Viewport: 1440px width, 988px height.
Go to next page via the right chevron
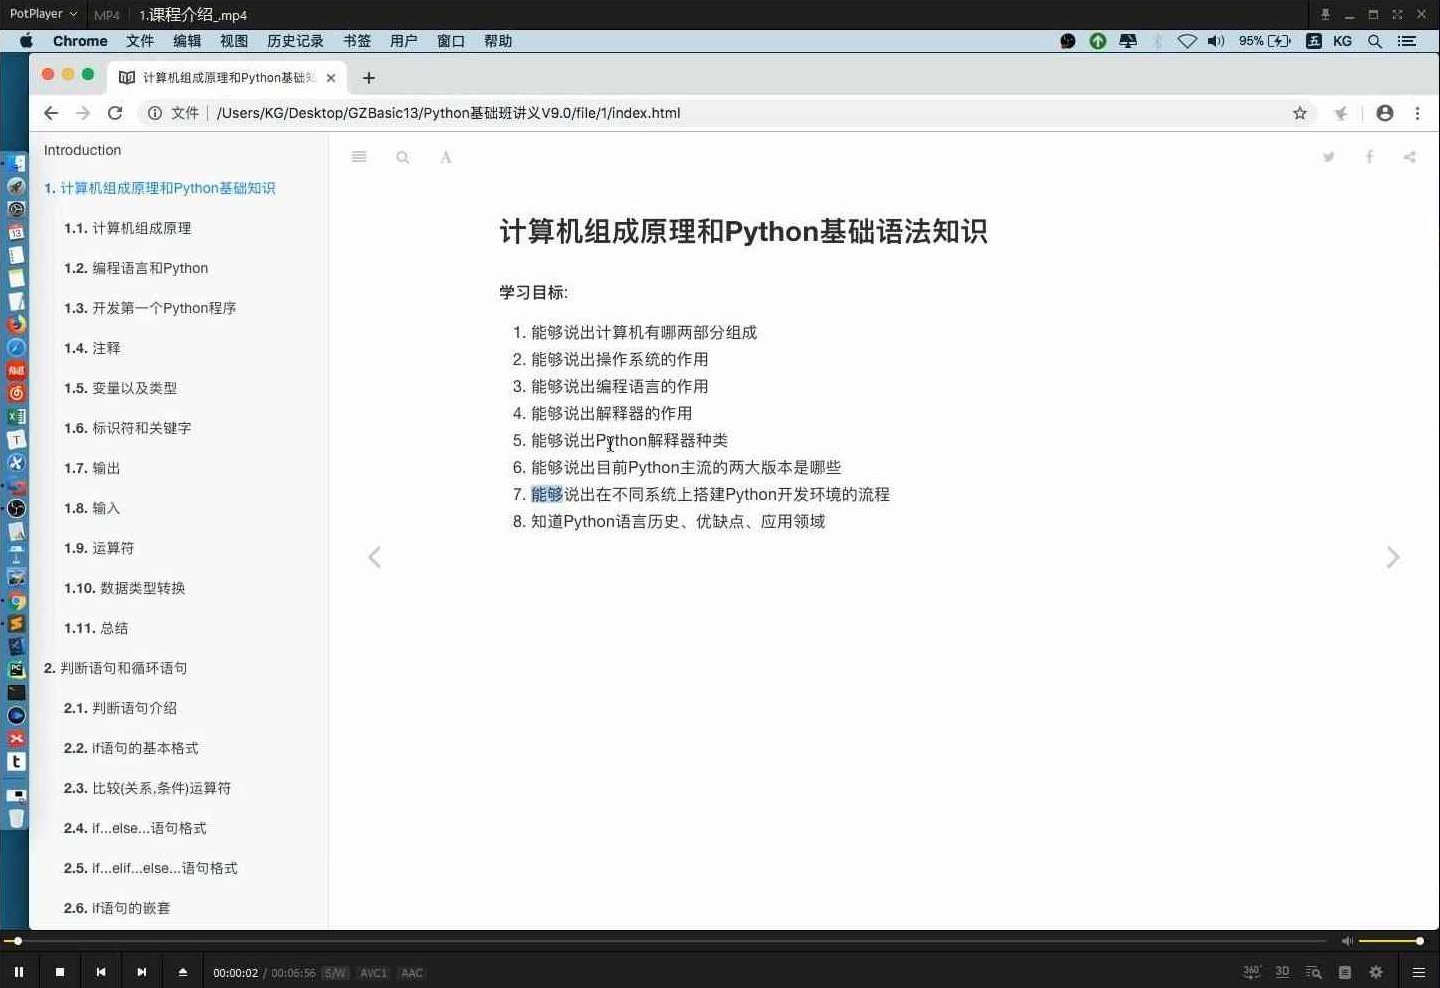click(1392, 557)
